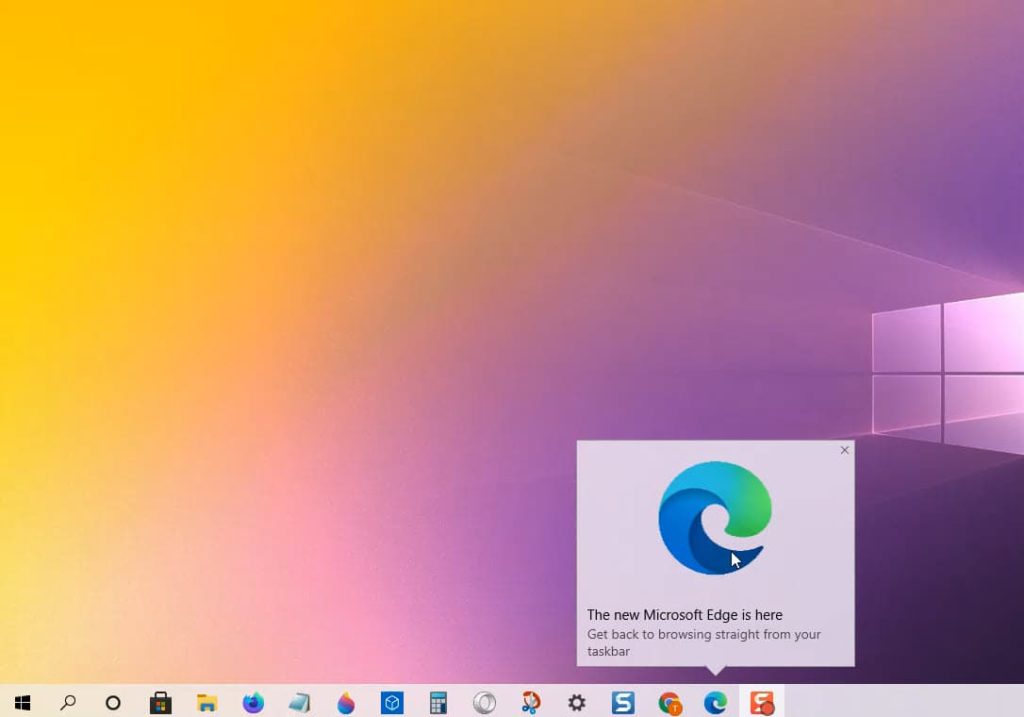Open the Microsoft Store shopping bag icon

tap(160, 702)
